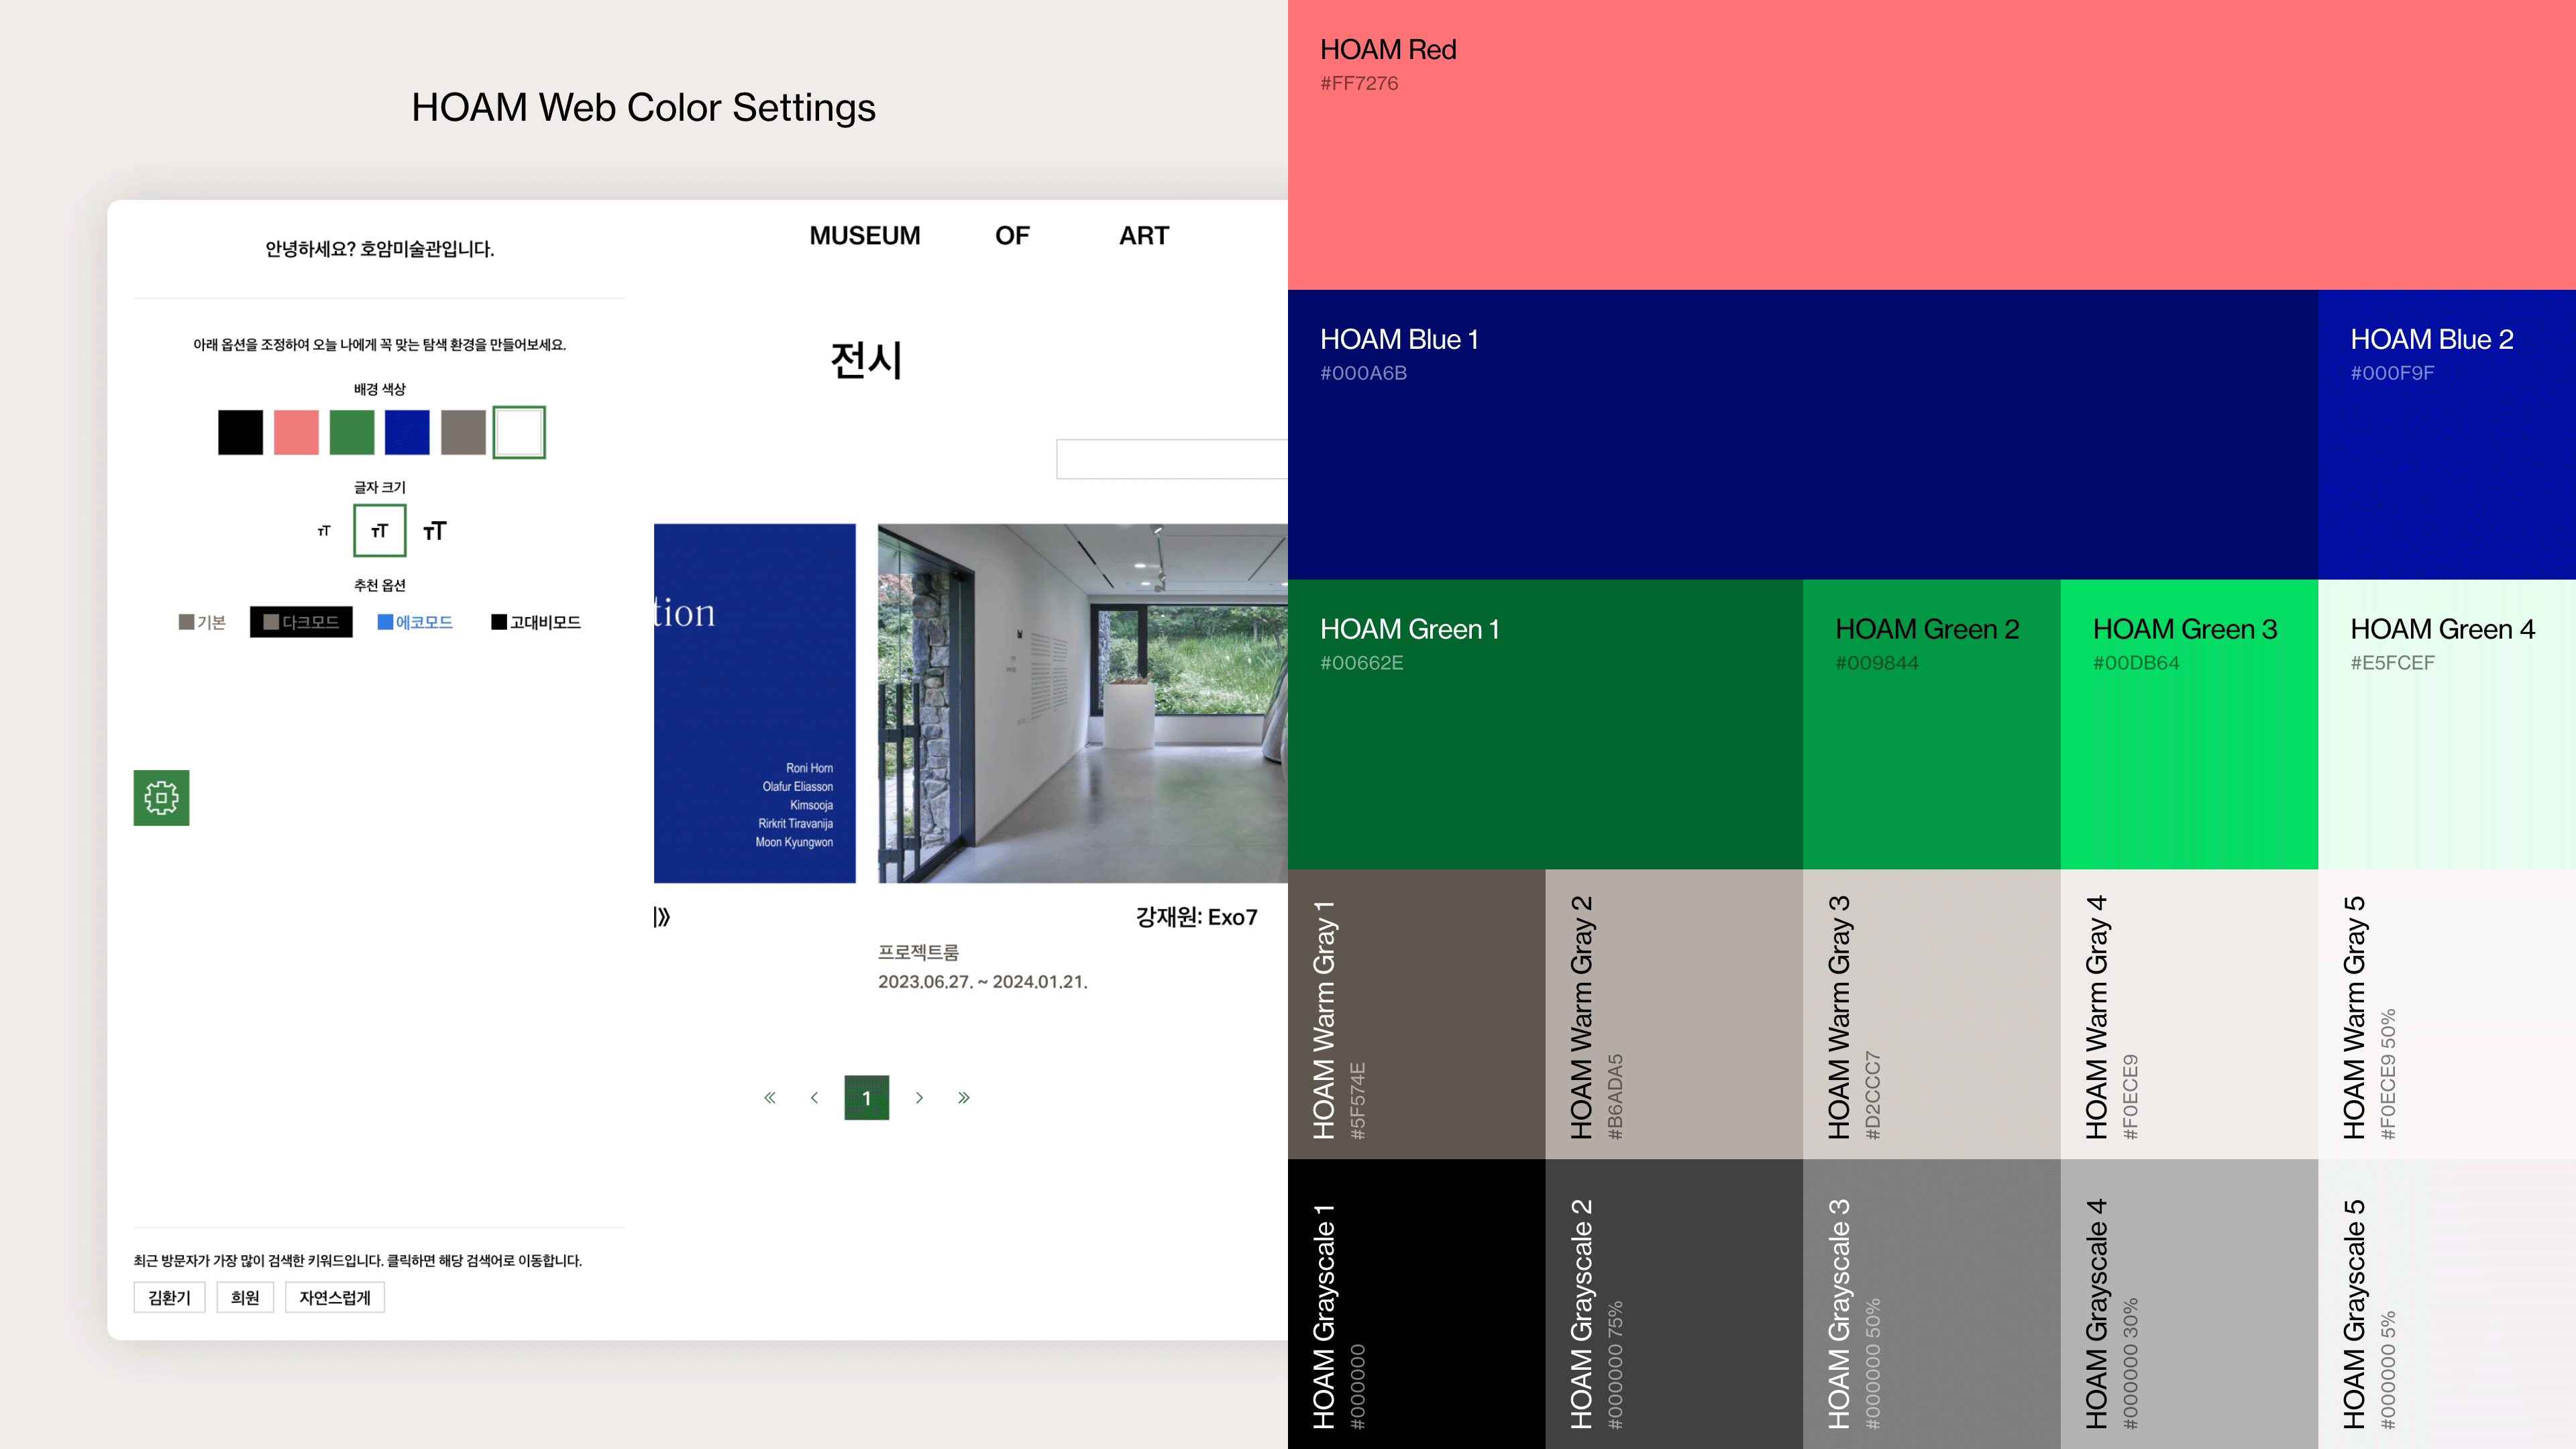Click the HOAM Red swatch
Image resolution: width=2576 pixels, height=1449 pixels.
pos(1932,145)
